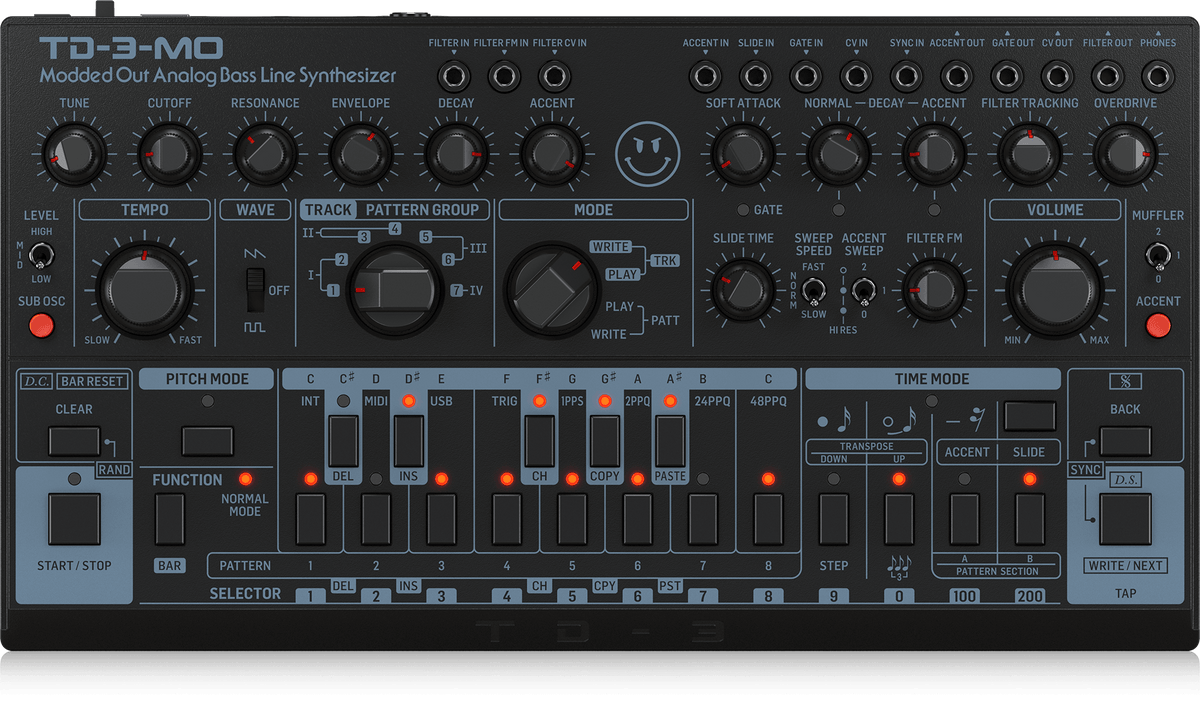This screenshot has height=703, width=1200.
Task: Click the PHONES output jack
Action: (1158, 75)
